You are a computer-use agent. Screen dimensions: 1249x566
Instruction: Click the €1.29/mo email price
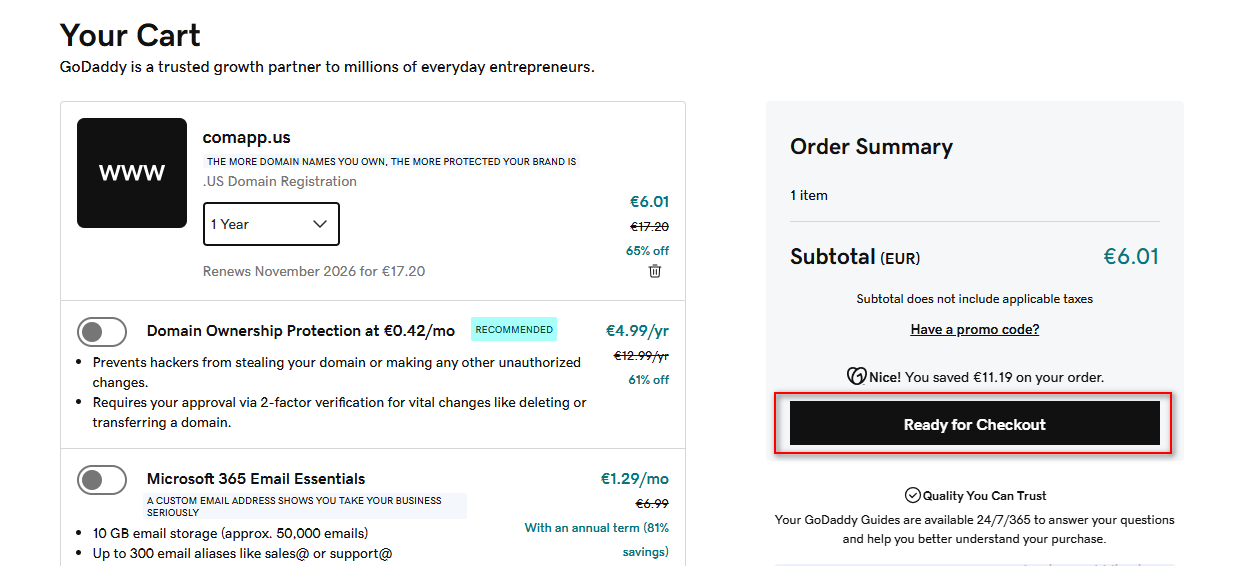pos(634,479)
